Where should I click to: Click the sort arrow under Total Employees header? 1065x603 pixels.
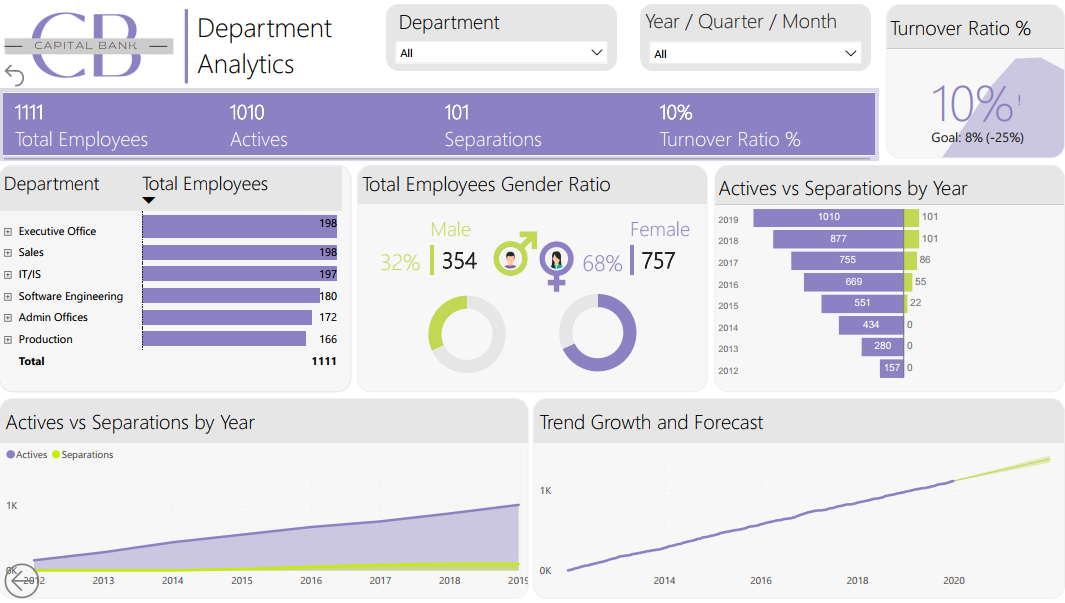pyautogui.click(x=148, y=200)
